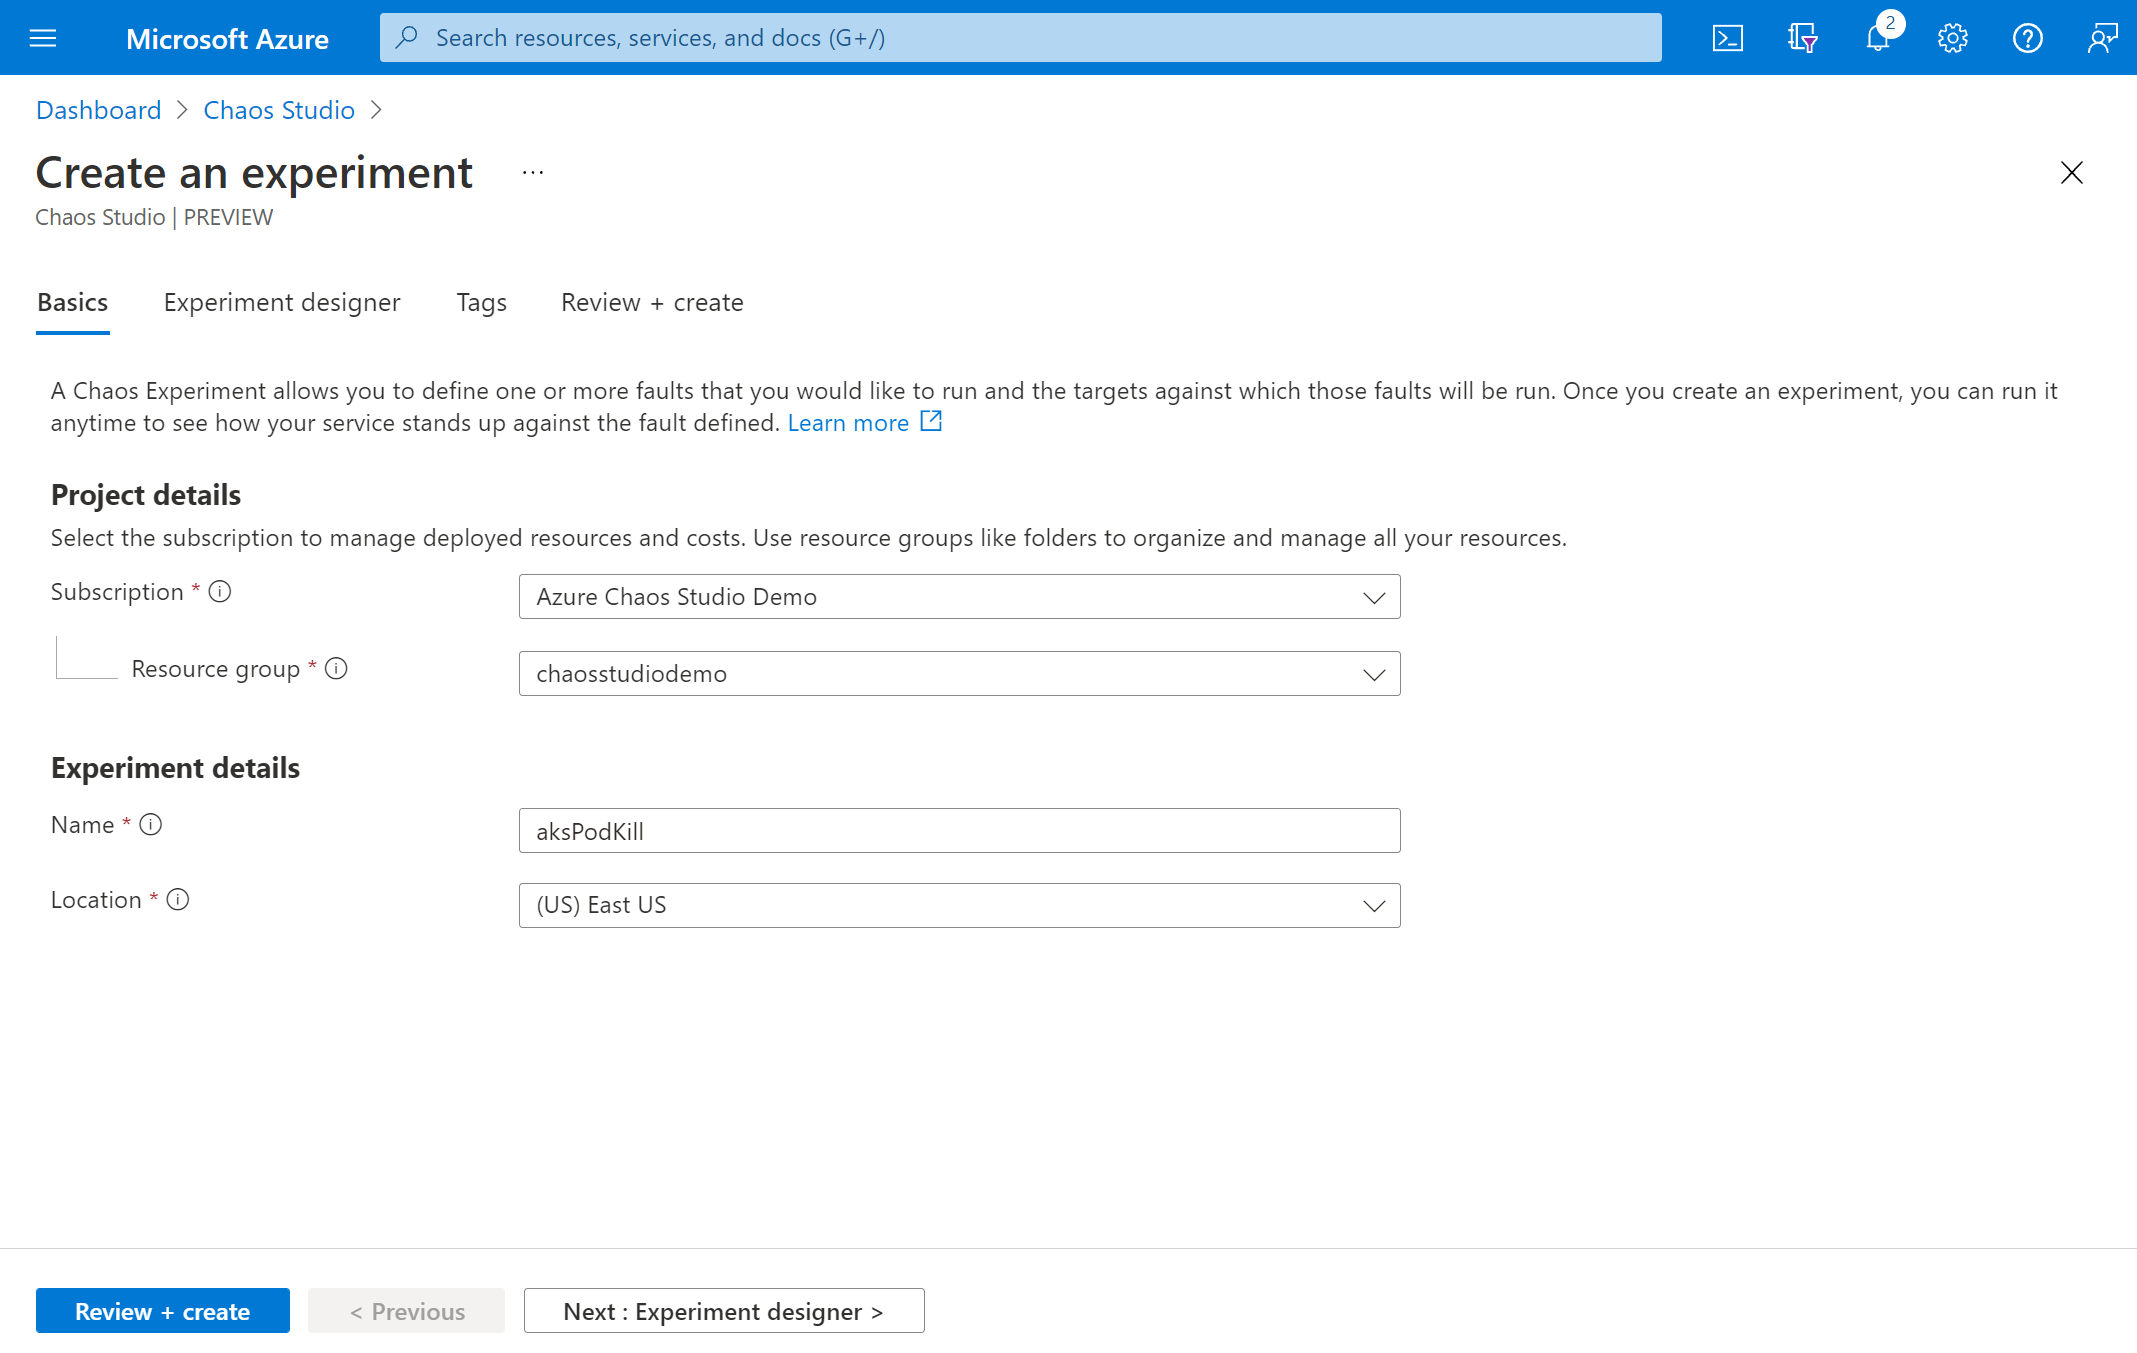
Task: Click the experiment Name input field
Action: pos(958,830)
